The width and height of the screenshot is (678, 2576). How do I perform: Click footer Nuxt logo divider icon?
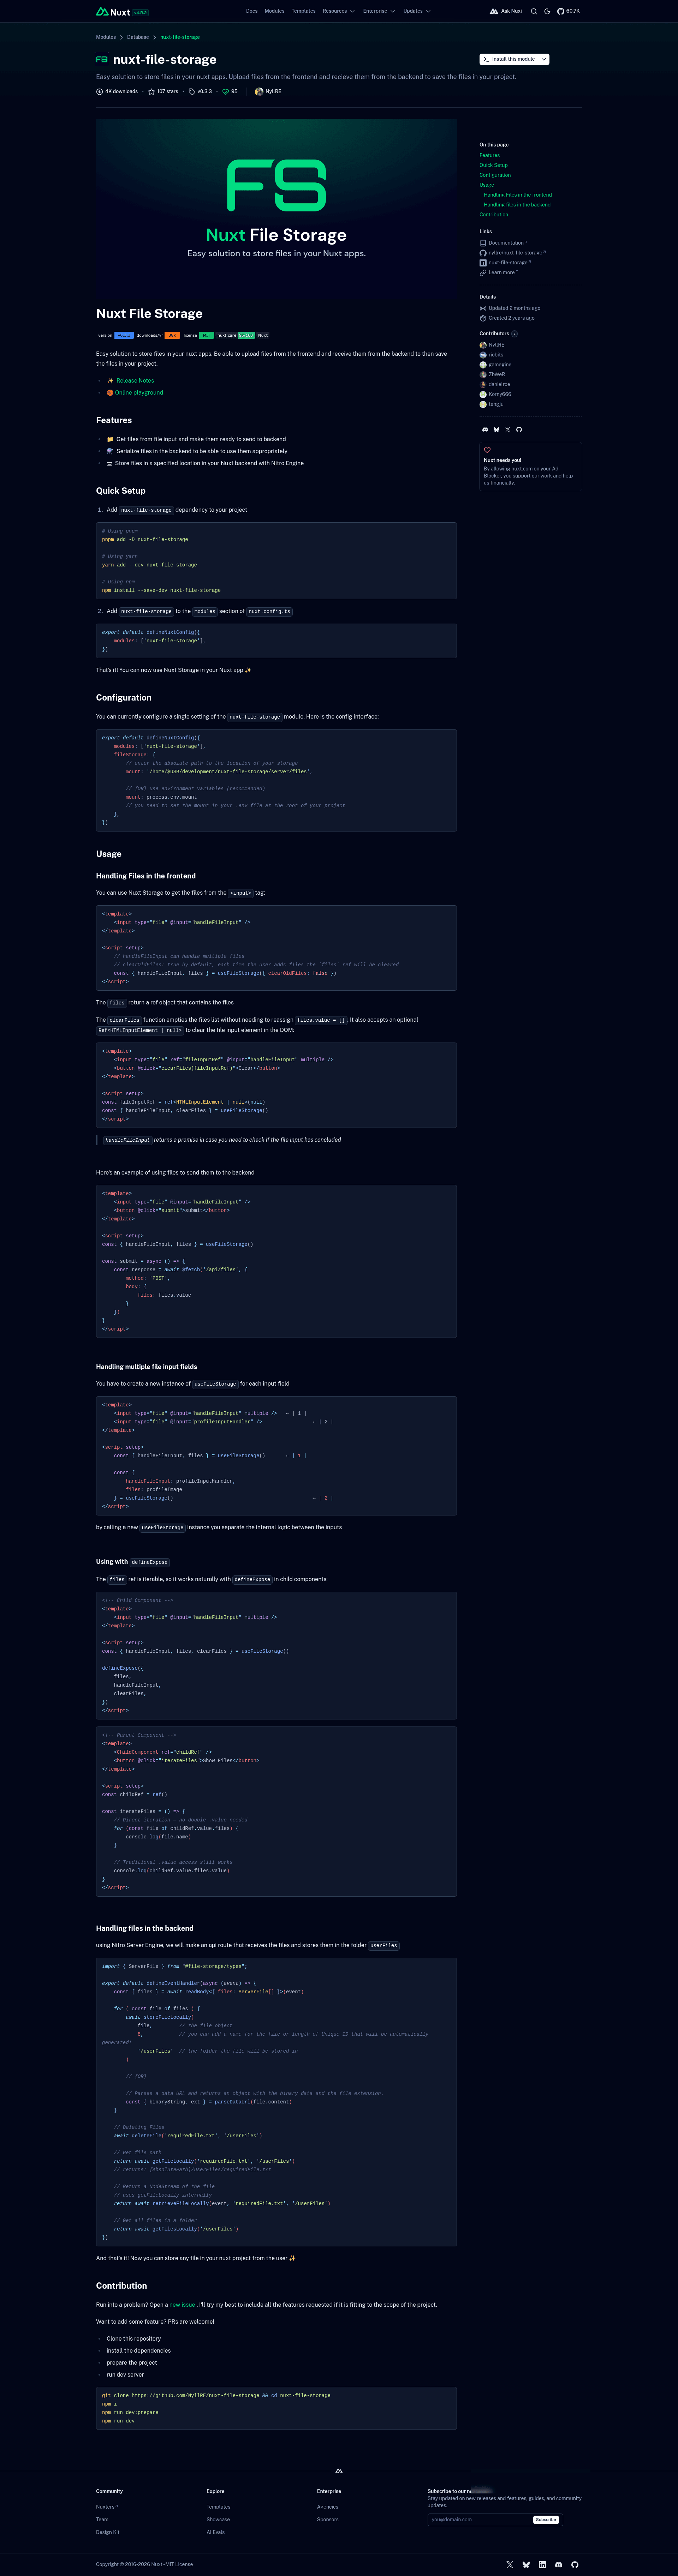tap(339, 2470)
